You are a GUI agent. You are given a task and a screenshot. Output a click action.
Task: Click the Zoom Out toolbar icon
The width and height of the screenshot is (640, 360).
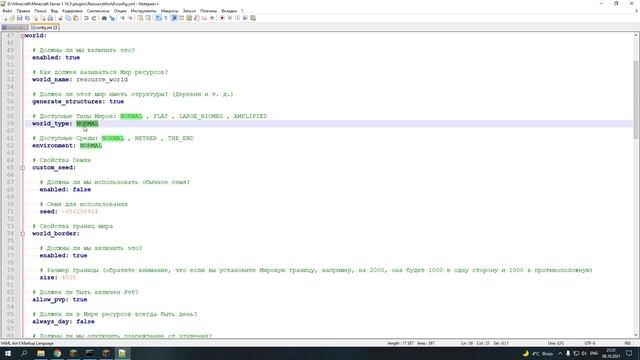pyautogui.click(x=130, y=18)
